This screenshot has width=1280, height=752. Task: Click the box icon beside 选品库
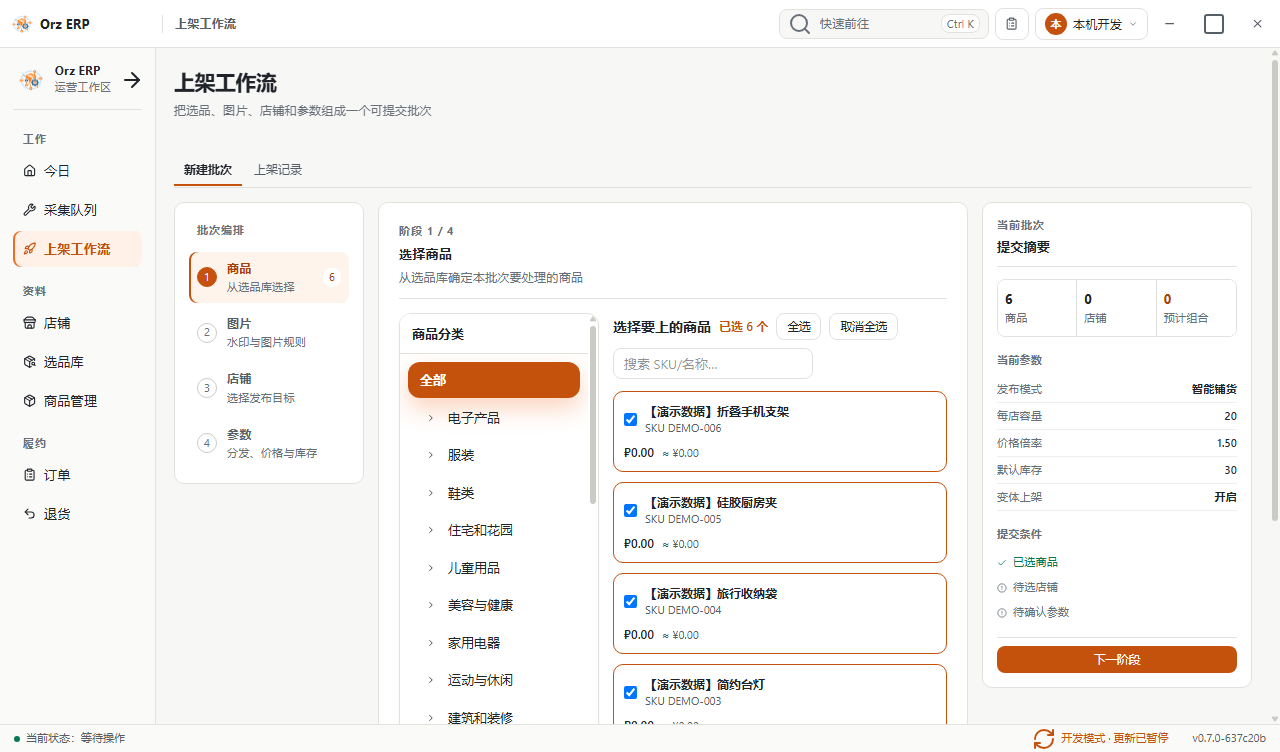coord(29,362)
